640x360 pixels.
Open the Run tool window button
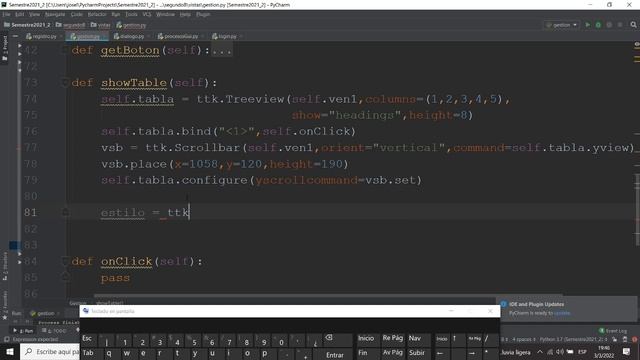click(23, 331)
